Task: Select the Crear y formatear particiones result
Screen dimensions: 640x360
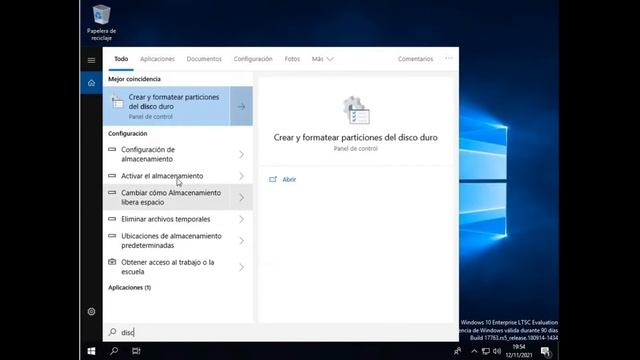Action: [167, 106]
